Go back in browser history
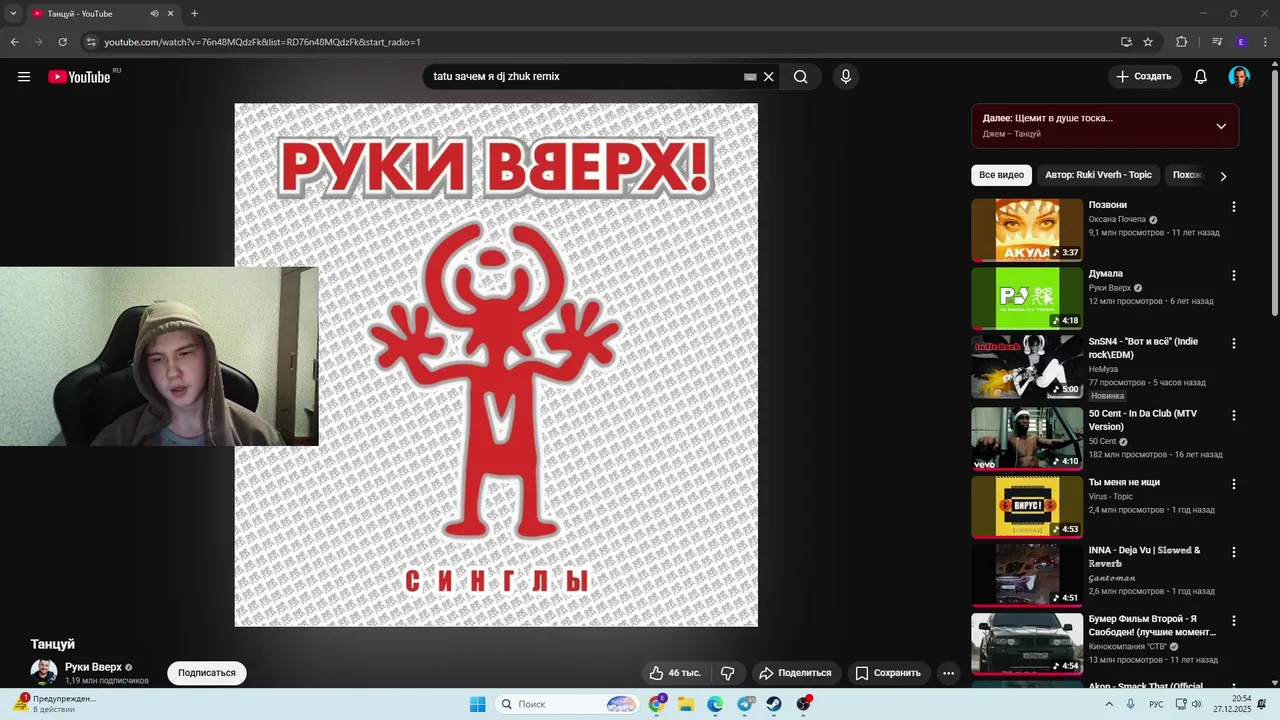 coord(14,42)
